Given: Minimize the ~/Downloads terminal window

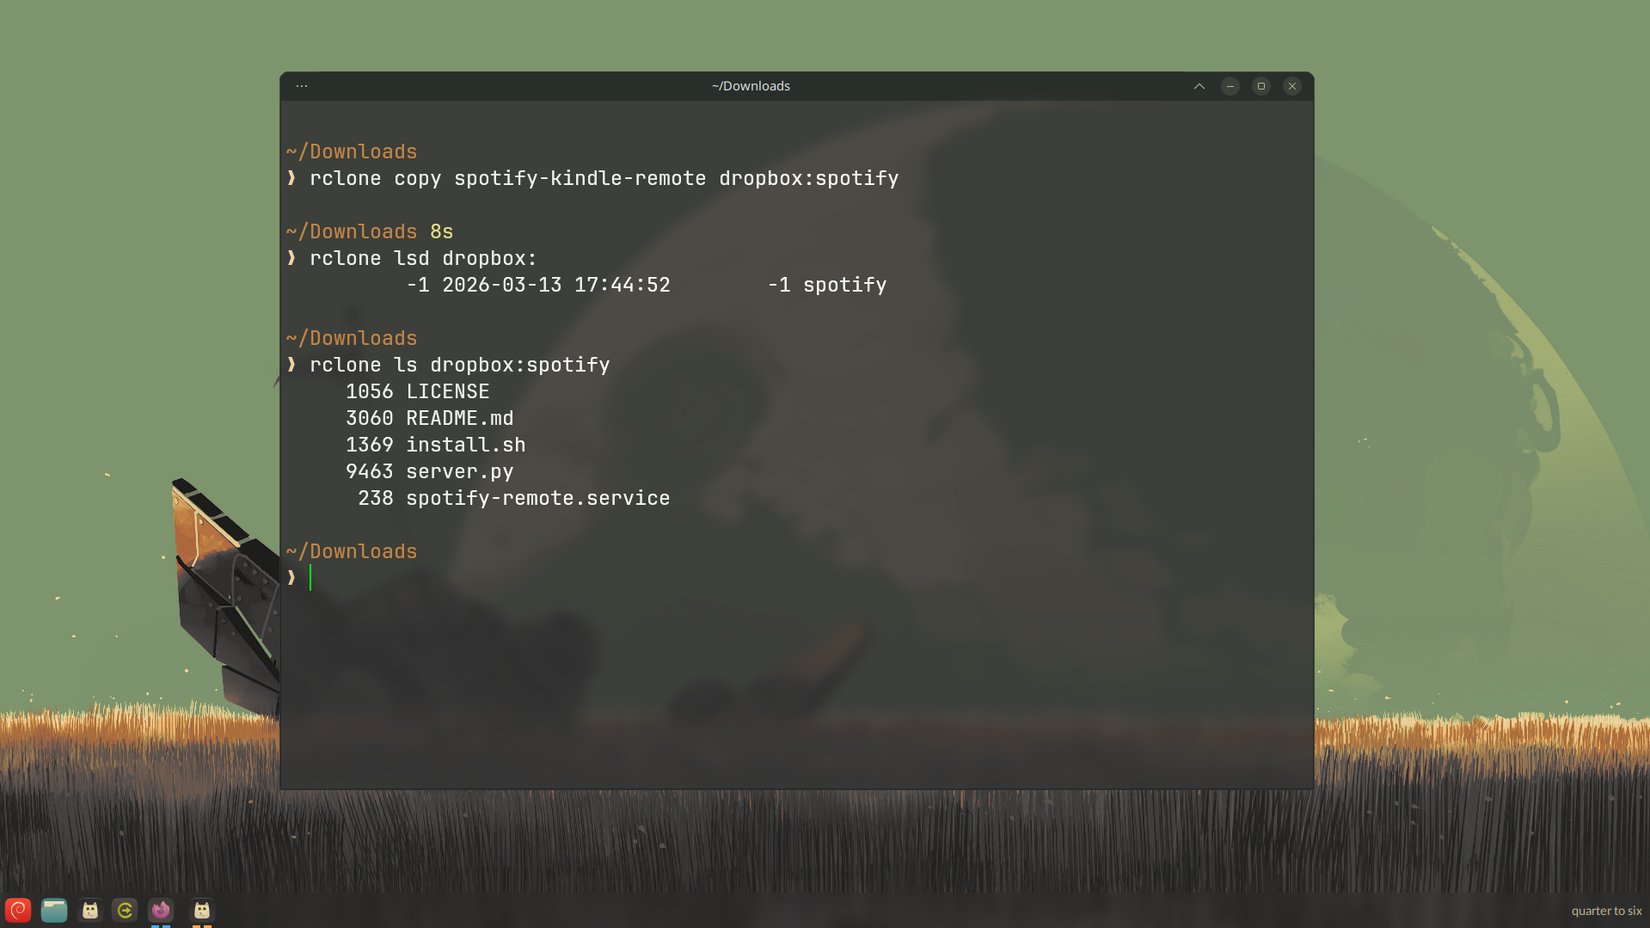Looking at the screenshot, I should pyautogui.click(x=1230, y=86).
